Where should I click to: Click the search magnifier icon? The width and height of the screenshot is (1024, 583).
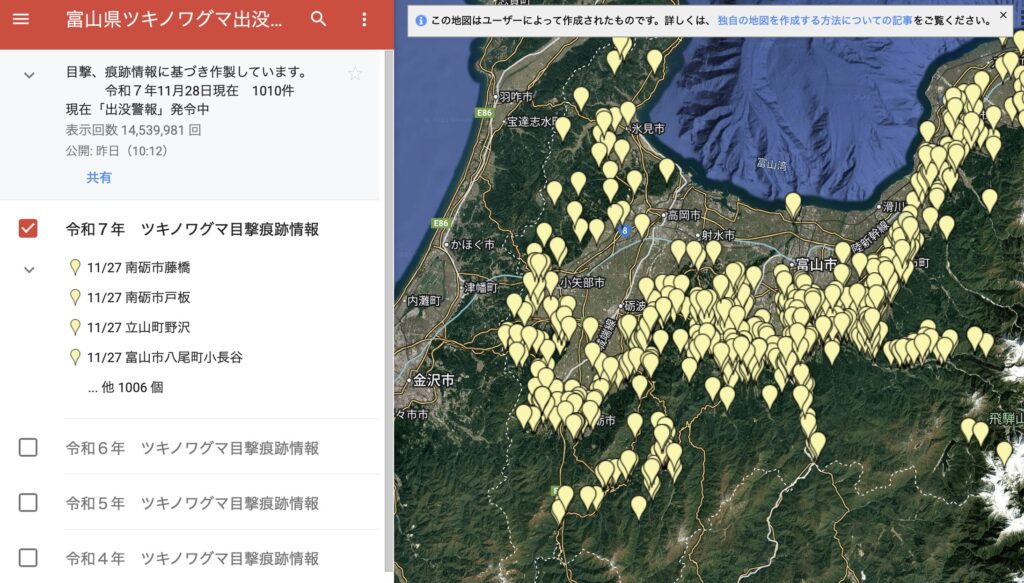point(318,20)
